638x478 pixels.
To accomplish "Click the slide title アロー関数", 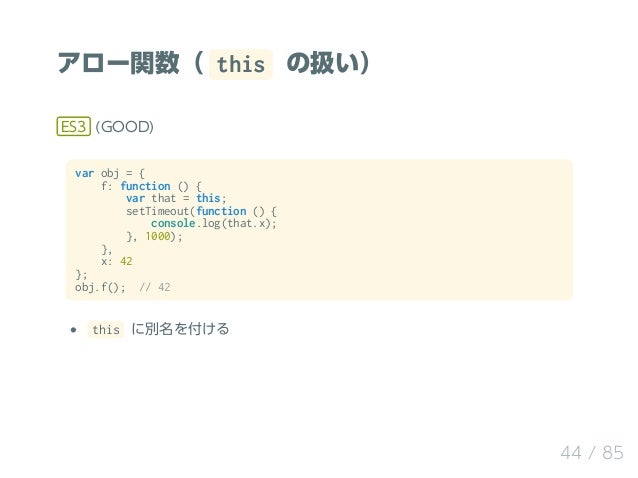I will tap(118, 63).
